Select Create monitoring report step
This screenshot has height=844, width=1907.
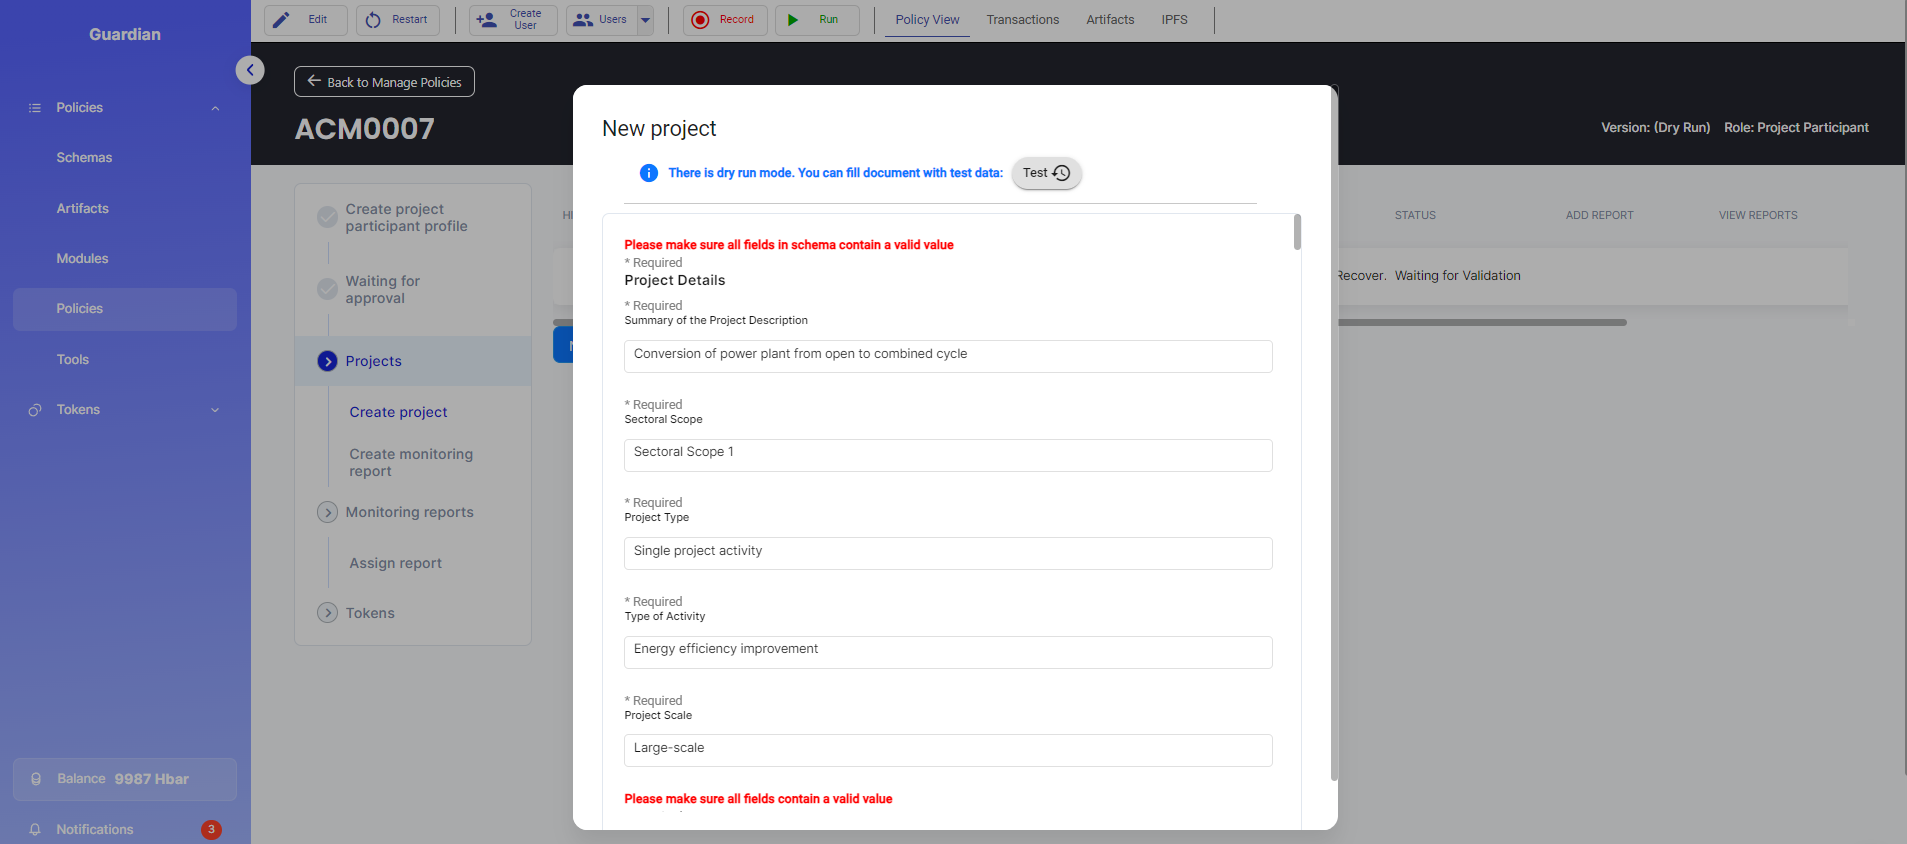pos(410,462)
